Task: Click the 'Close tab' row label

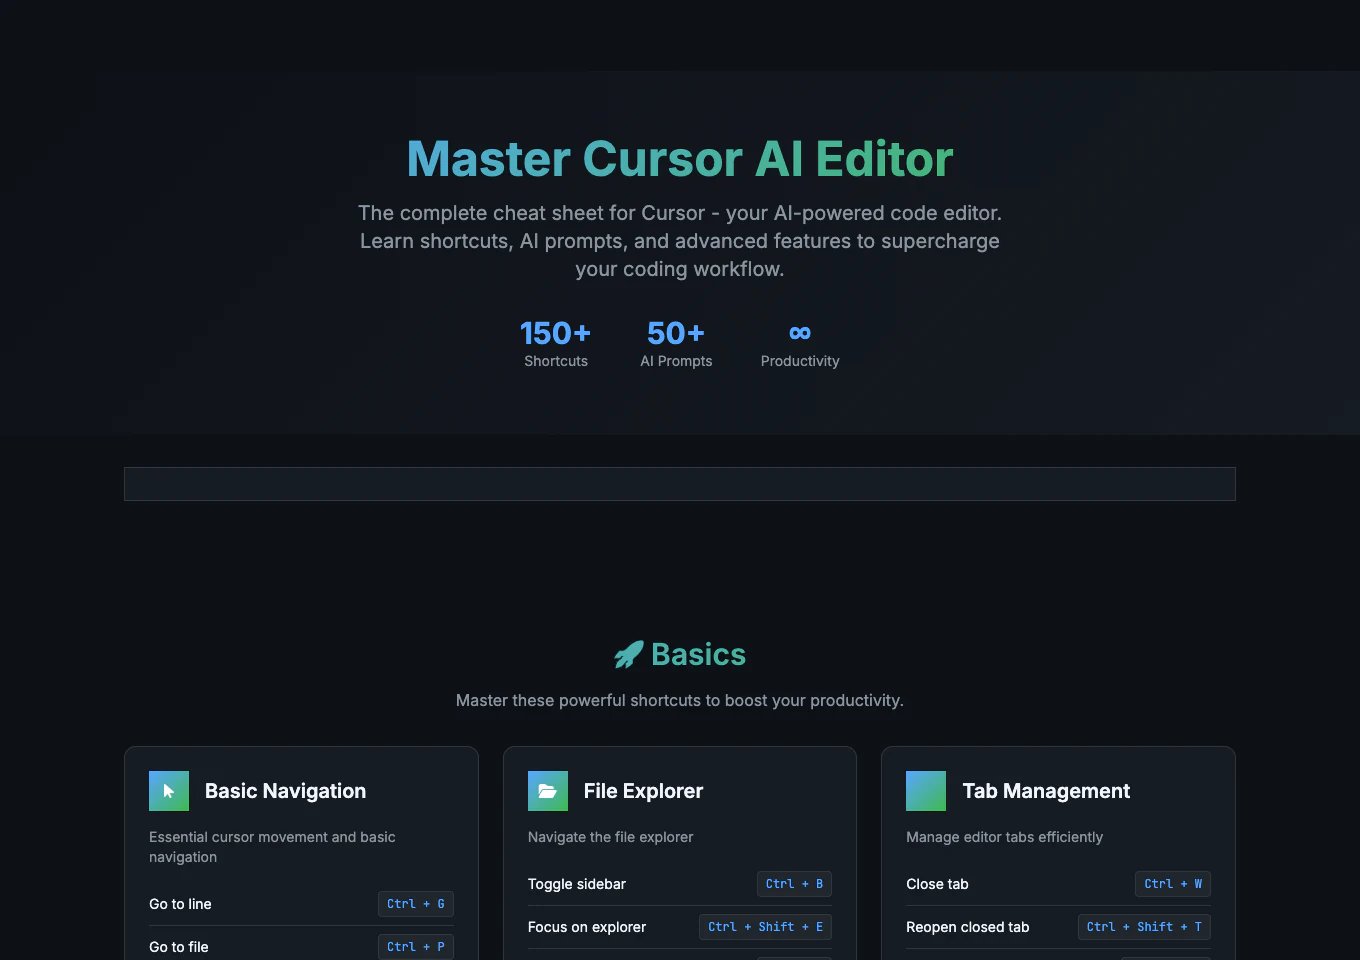Action: (937, 884)
